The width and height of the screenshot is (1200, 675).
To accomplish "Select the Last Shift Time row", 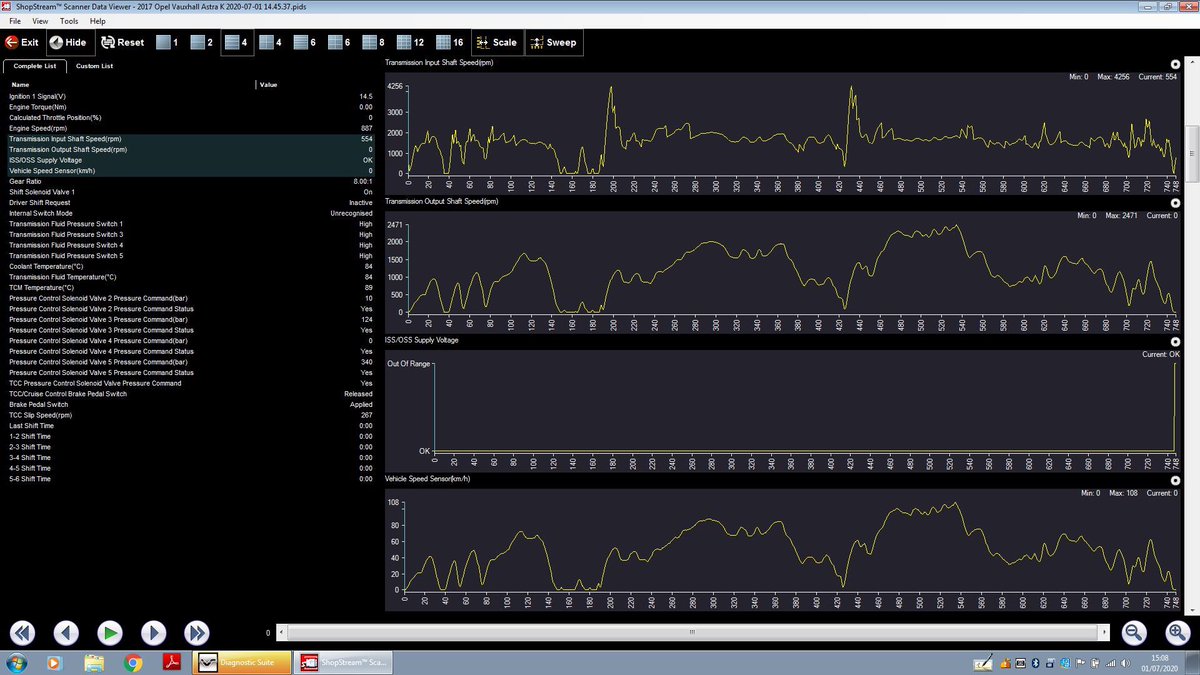I will coord(190,426).
